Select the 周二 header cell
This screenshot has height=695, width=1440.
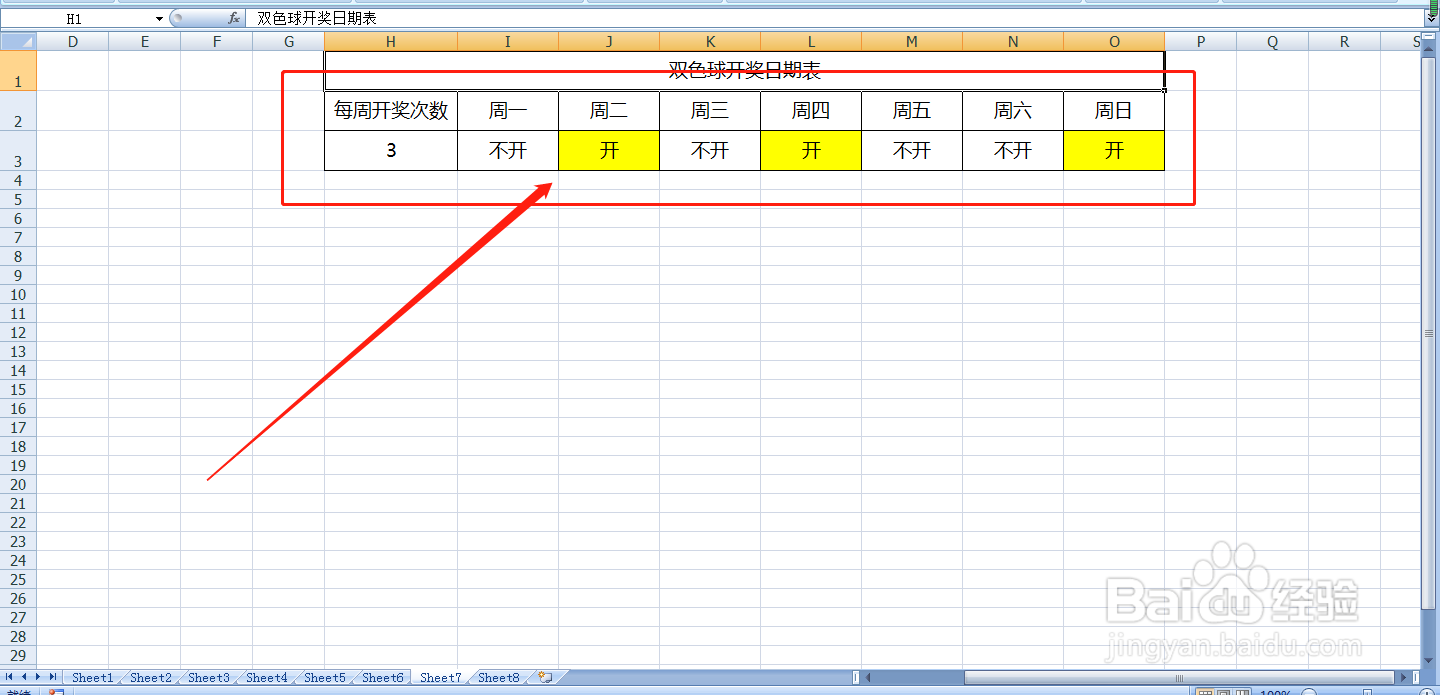(608, 111)
